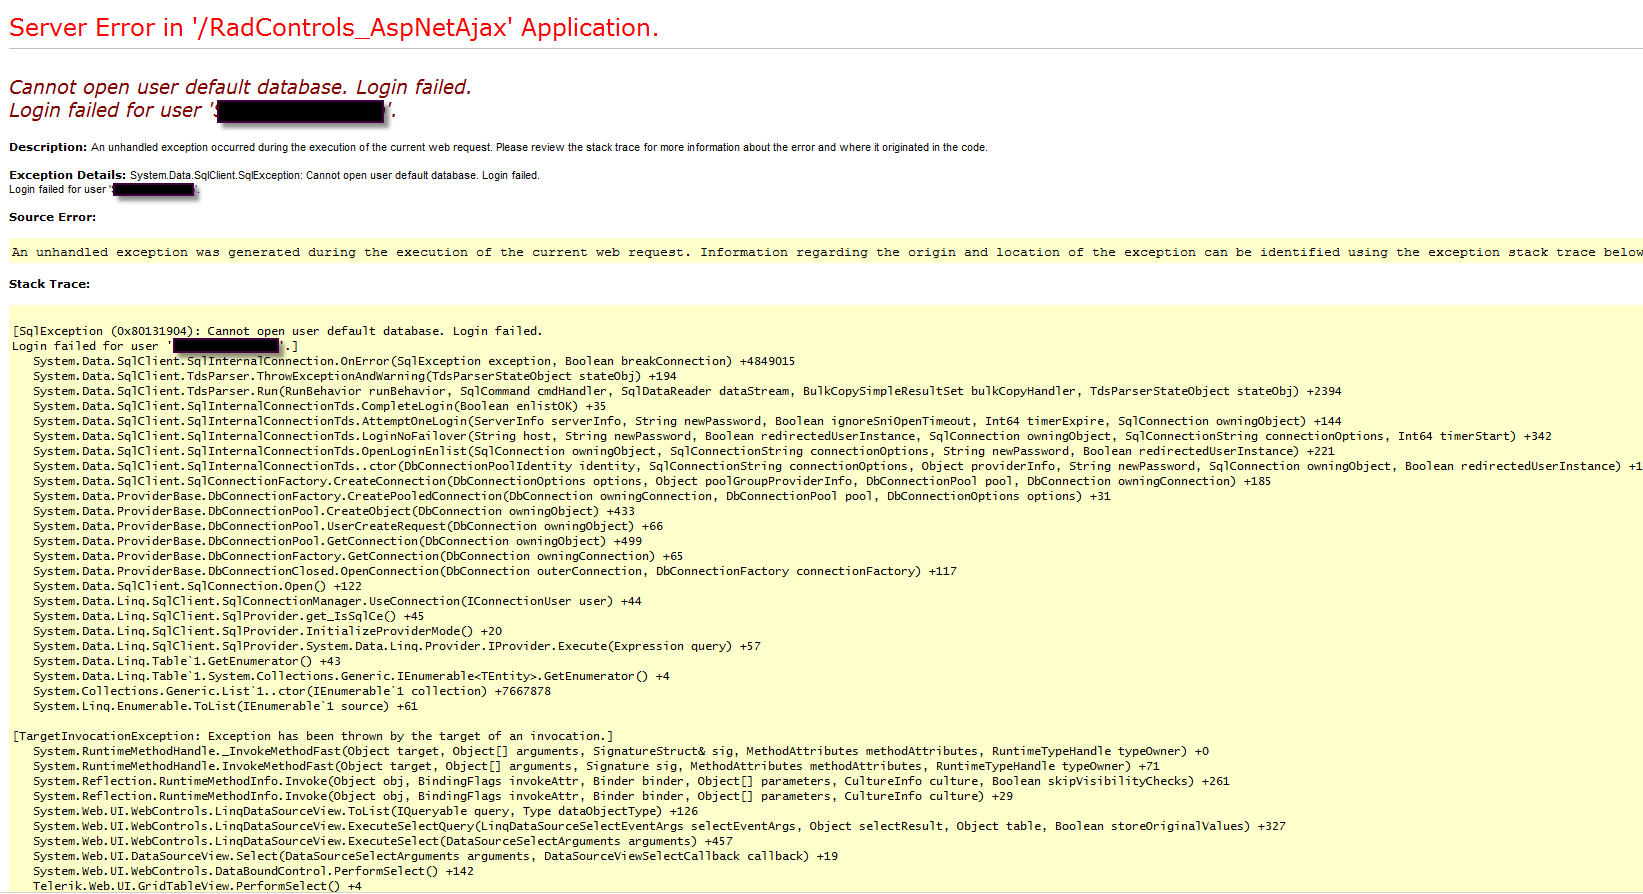Viewport: 1643px width, 894px height.
Task: Select the "RuntimeMethodInfo.Invoke" +29 stack line
Action: pos(523,796)
